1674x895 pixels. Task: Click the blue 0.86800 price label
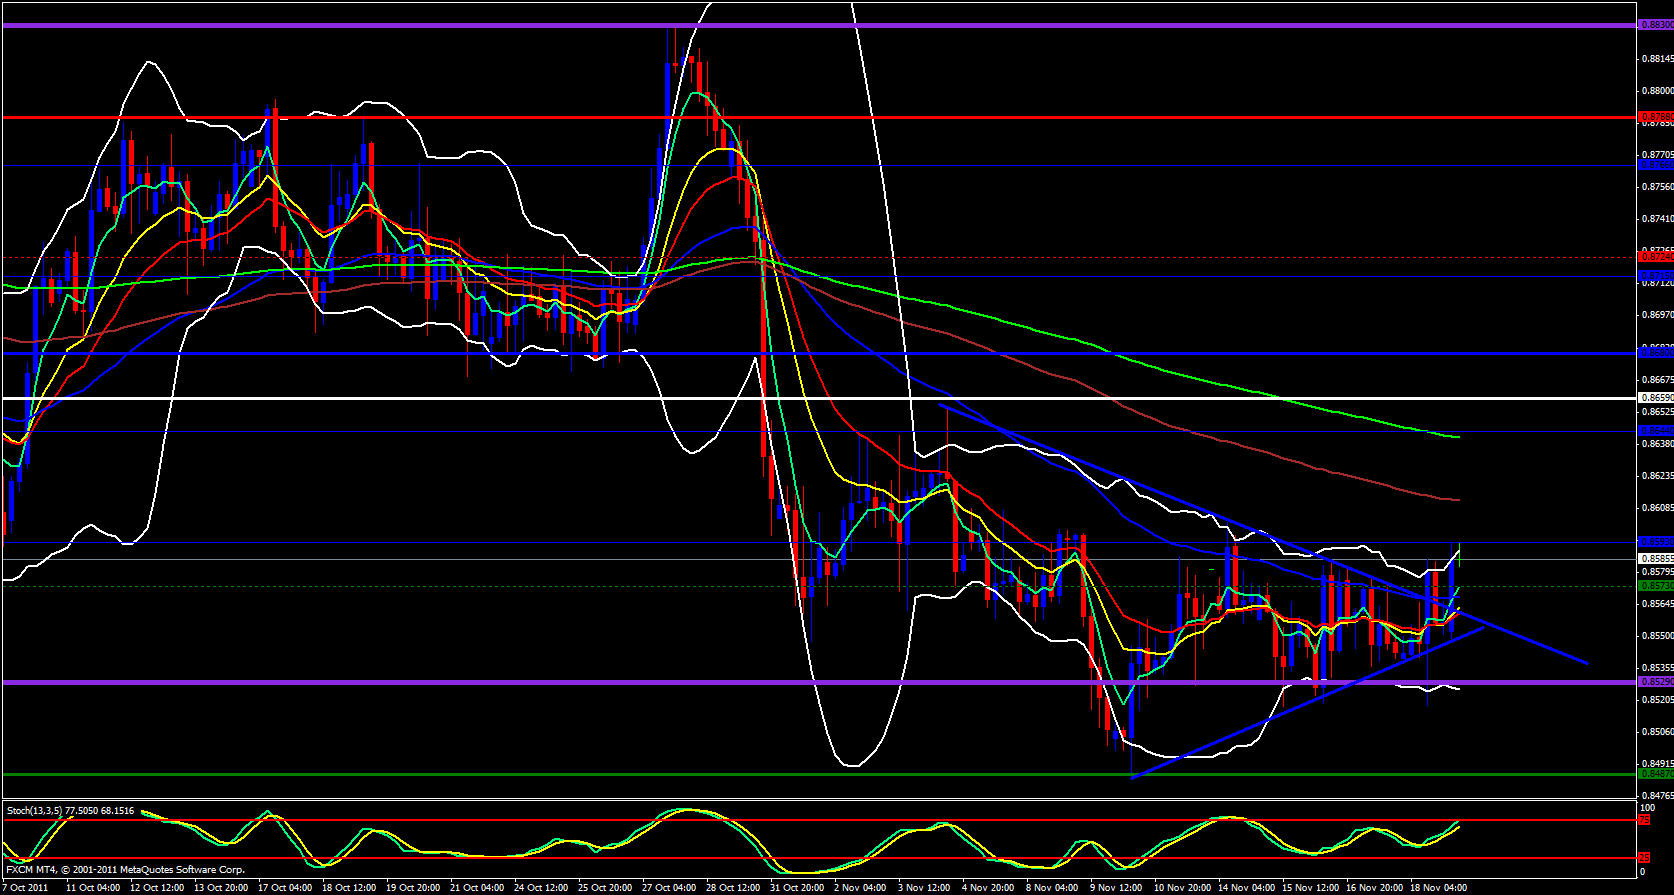[1655, 352]
